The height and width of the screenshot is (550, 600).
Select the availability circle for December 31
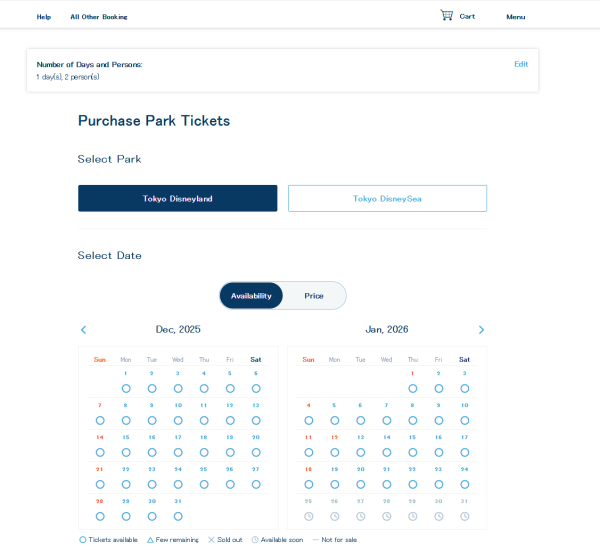pos(178,516)
